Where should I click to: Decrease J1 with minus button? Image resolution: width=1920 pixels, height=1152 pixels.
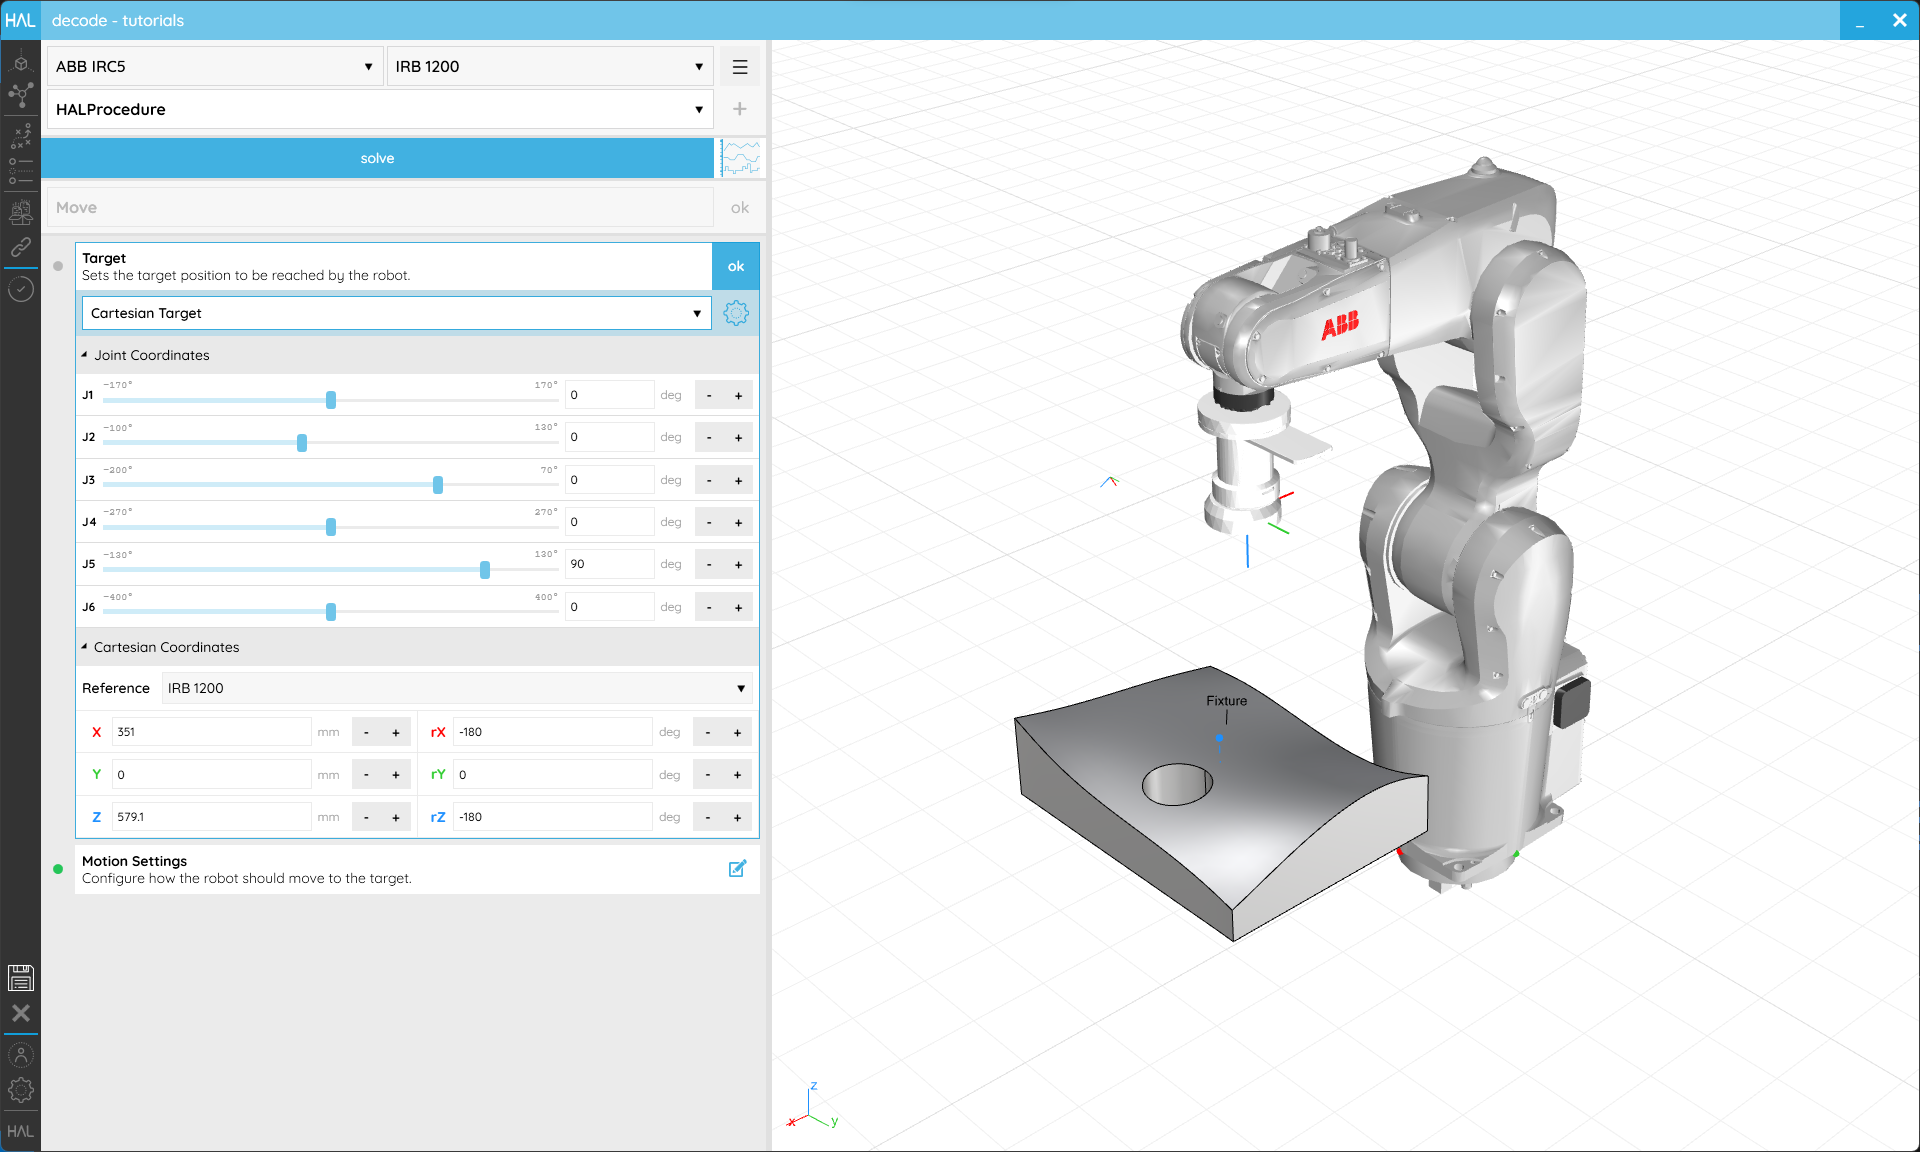[x=709, y=396]
